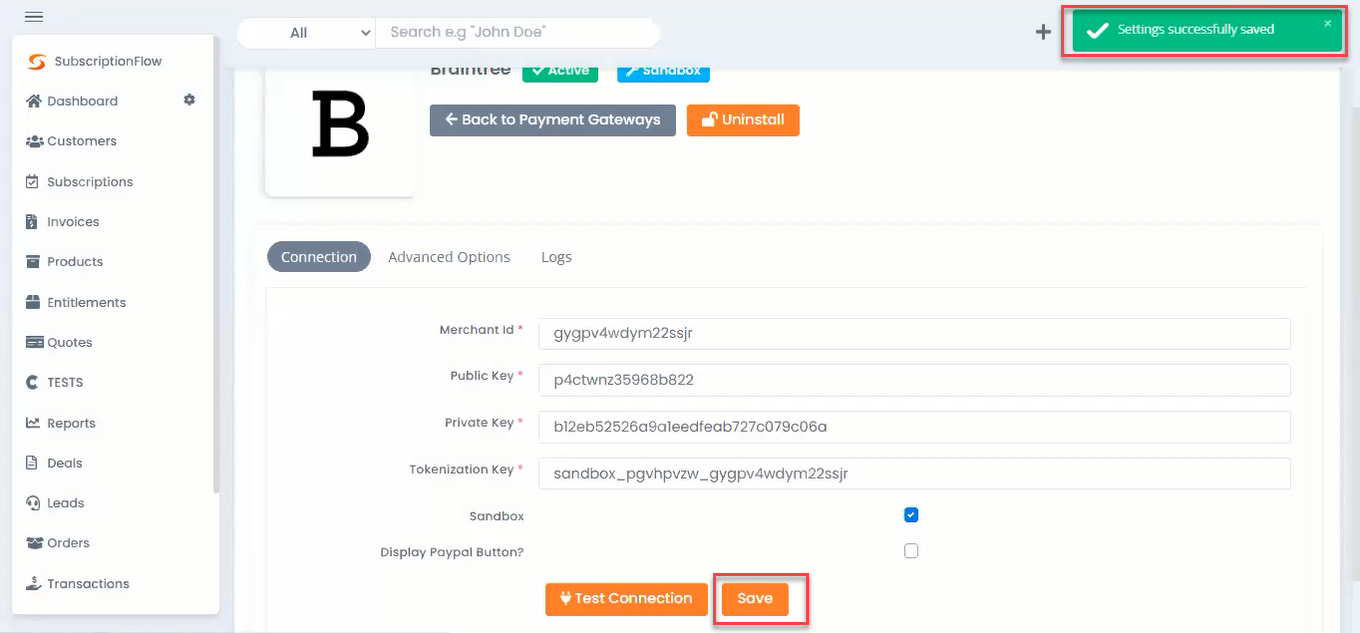
Task: Click the Orders box icon
Action: coord(34,543)
